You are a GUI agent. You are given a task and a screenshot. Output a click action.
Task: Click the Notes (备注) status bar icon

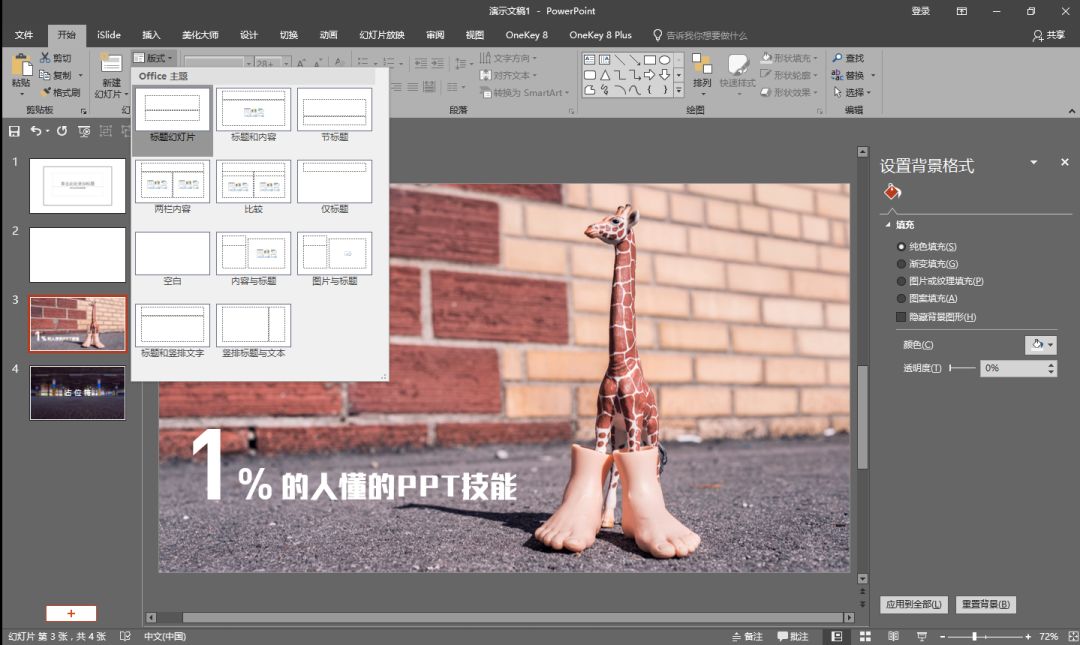click(x=747, y=636)
